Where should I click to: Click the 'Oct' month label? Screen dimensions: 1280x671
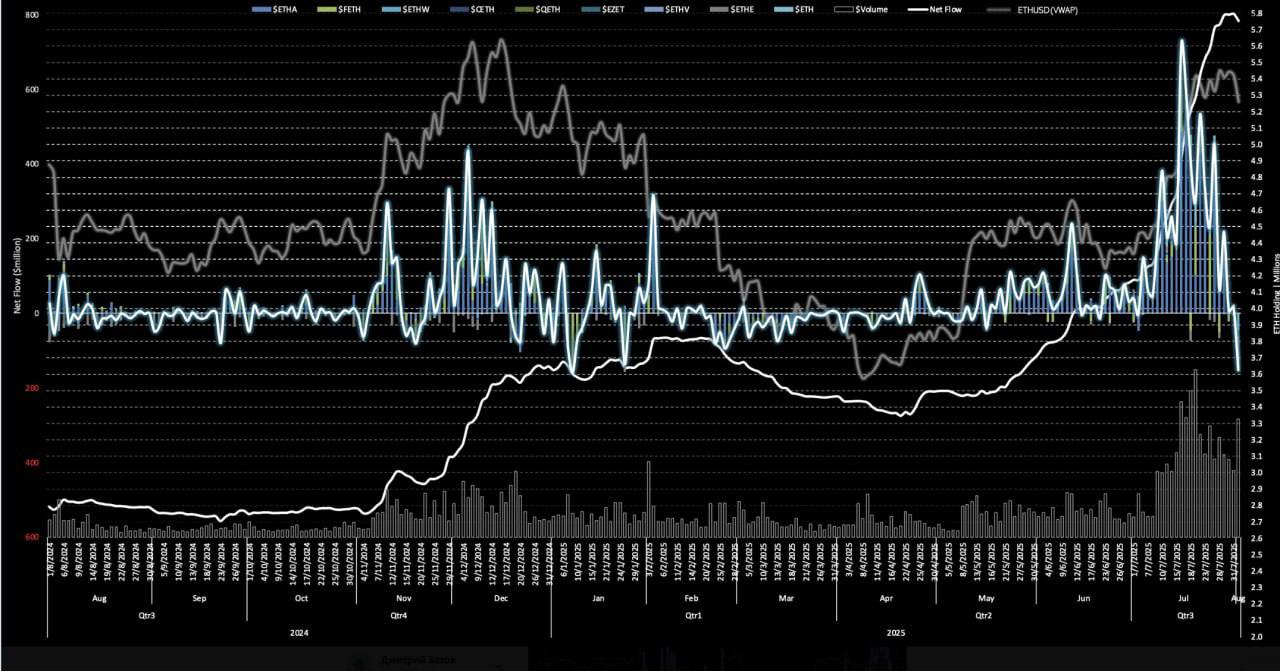pyautogui.click(x=302, y=599)
